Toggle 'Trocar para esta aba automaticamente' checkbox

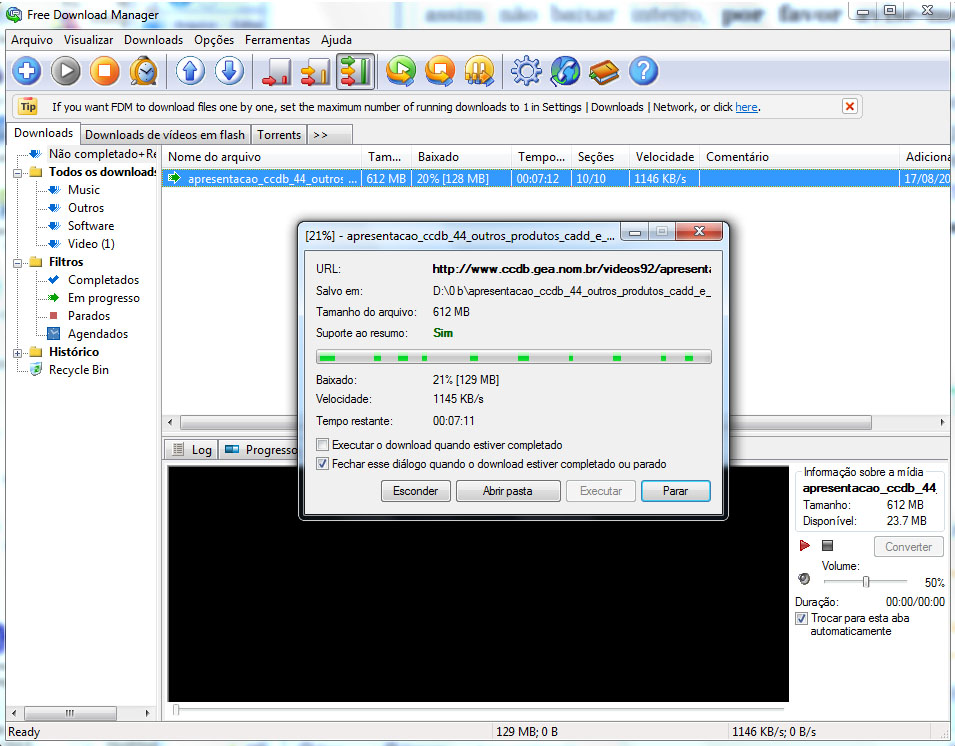pyautogui.click(x=801, y=619)
